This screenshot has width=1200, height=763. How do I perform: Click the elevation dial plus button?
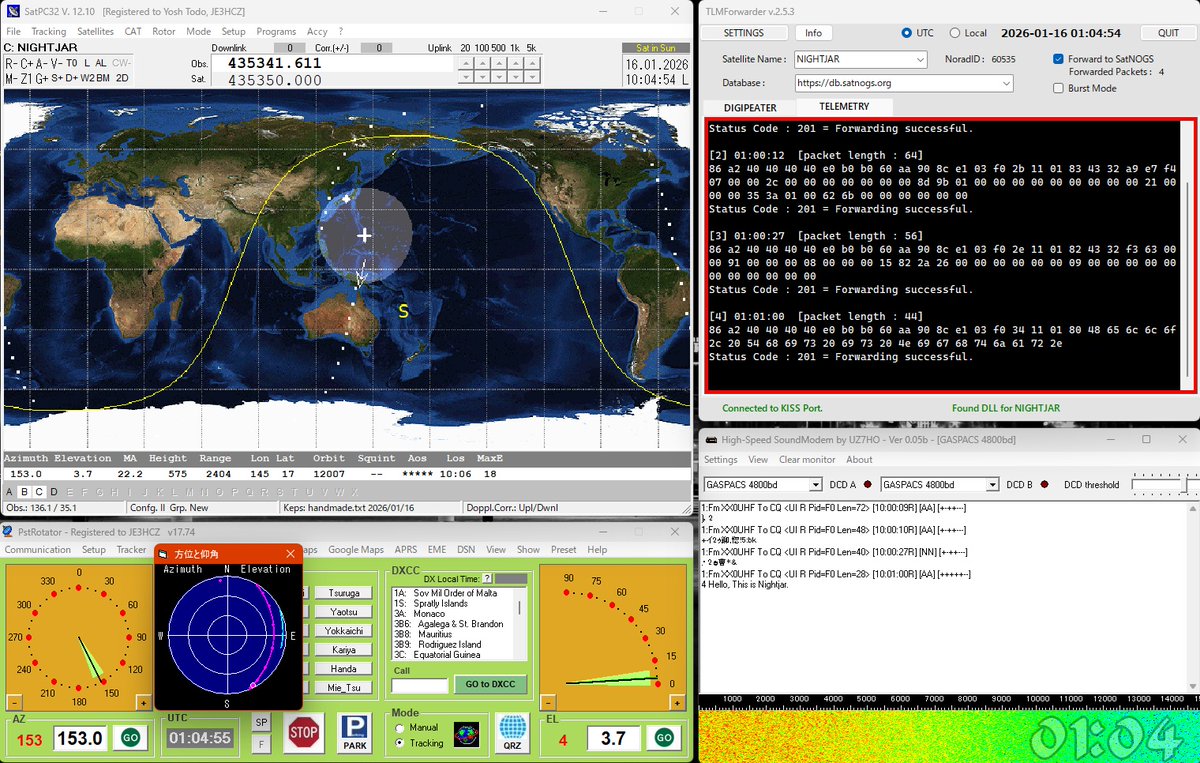[678, 703]
